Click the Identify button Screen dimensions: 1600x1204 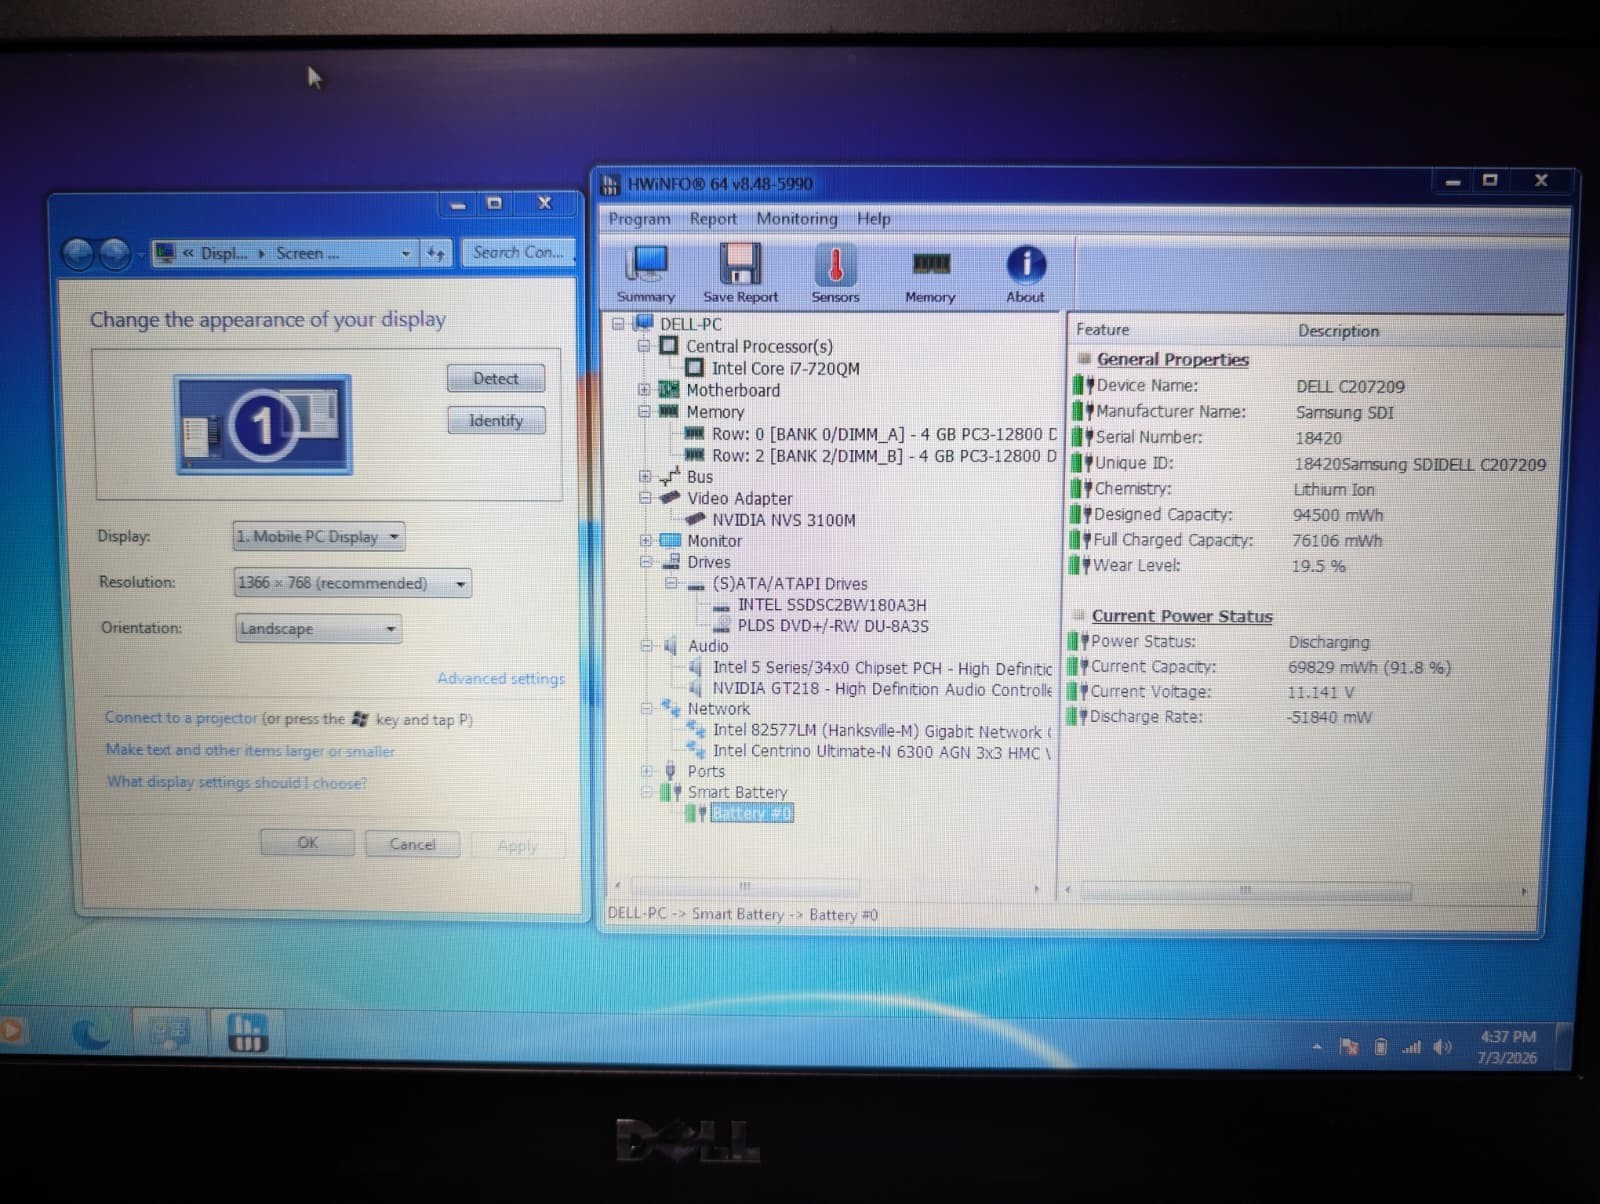[x=496, y=420]
